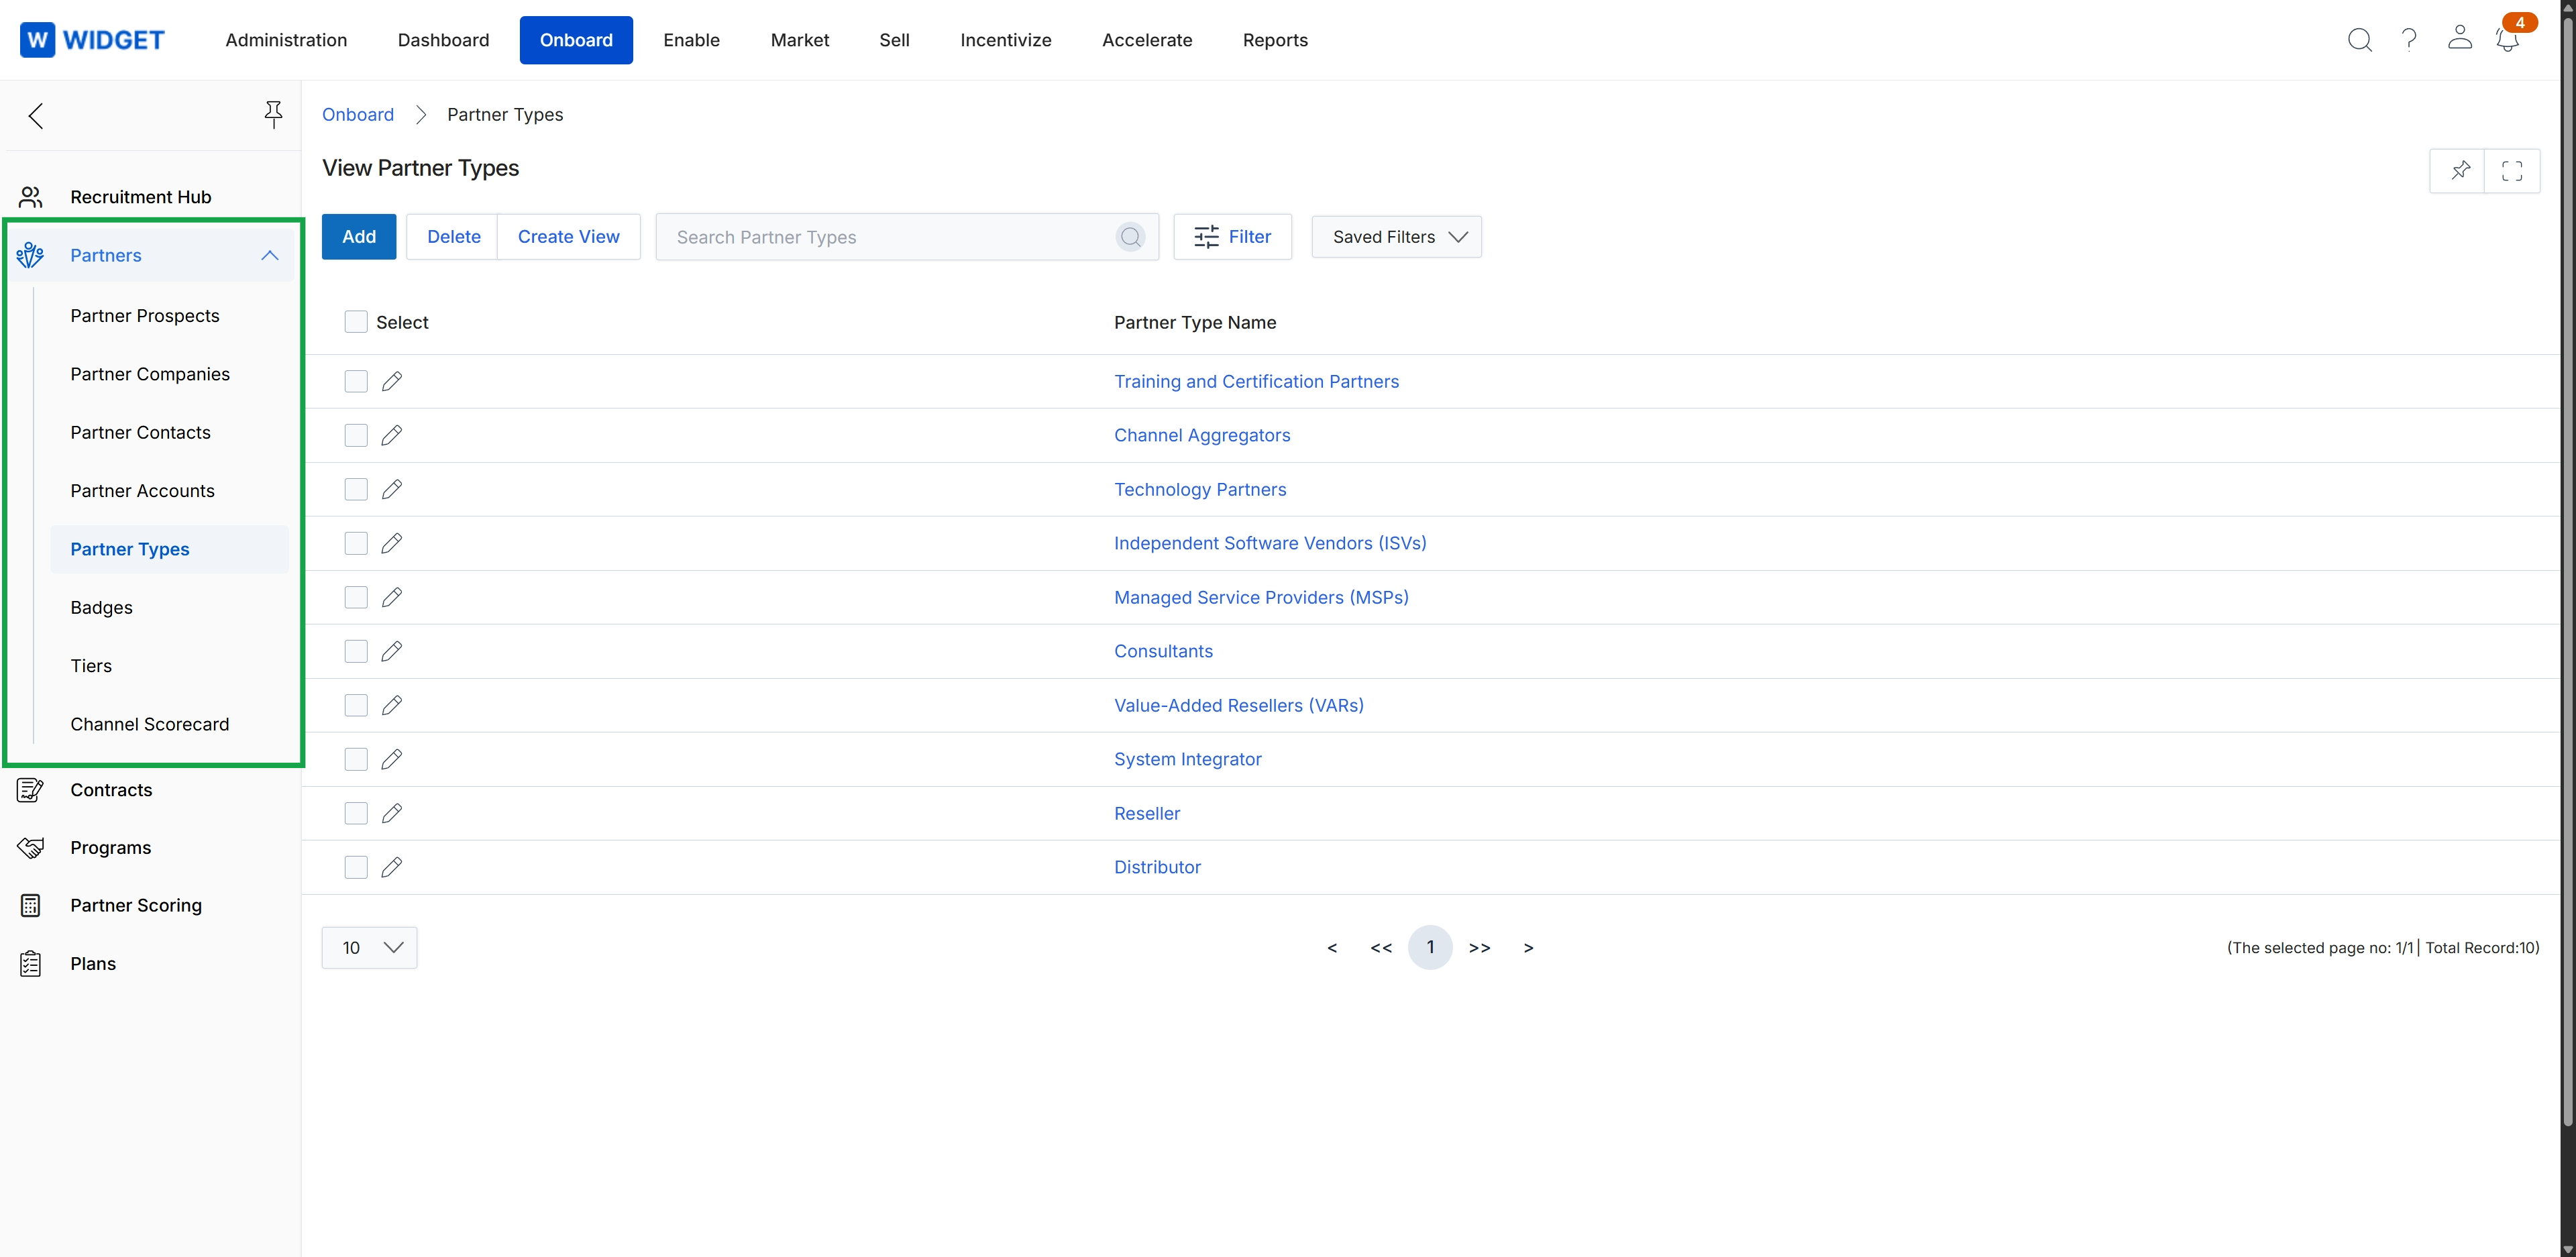The height and width of the screenshot is (1257, 2576).
Task: Open Partner Companies in sidebar
Action: 150,374
